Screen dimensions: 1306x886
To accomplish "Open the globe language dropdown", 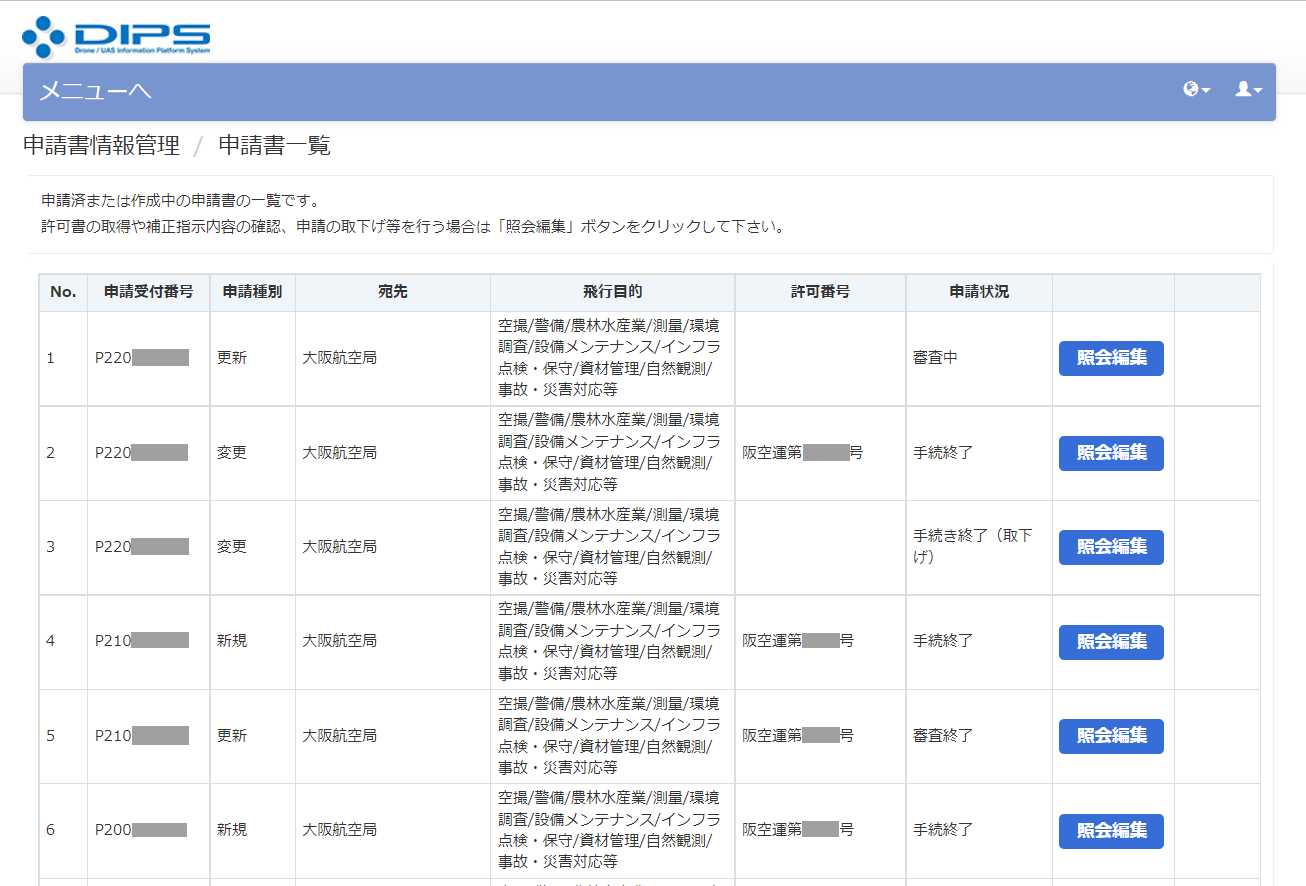I will pyautogui.click(x=1196, y=90).
